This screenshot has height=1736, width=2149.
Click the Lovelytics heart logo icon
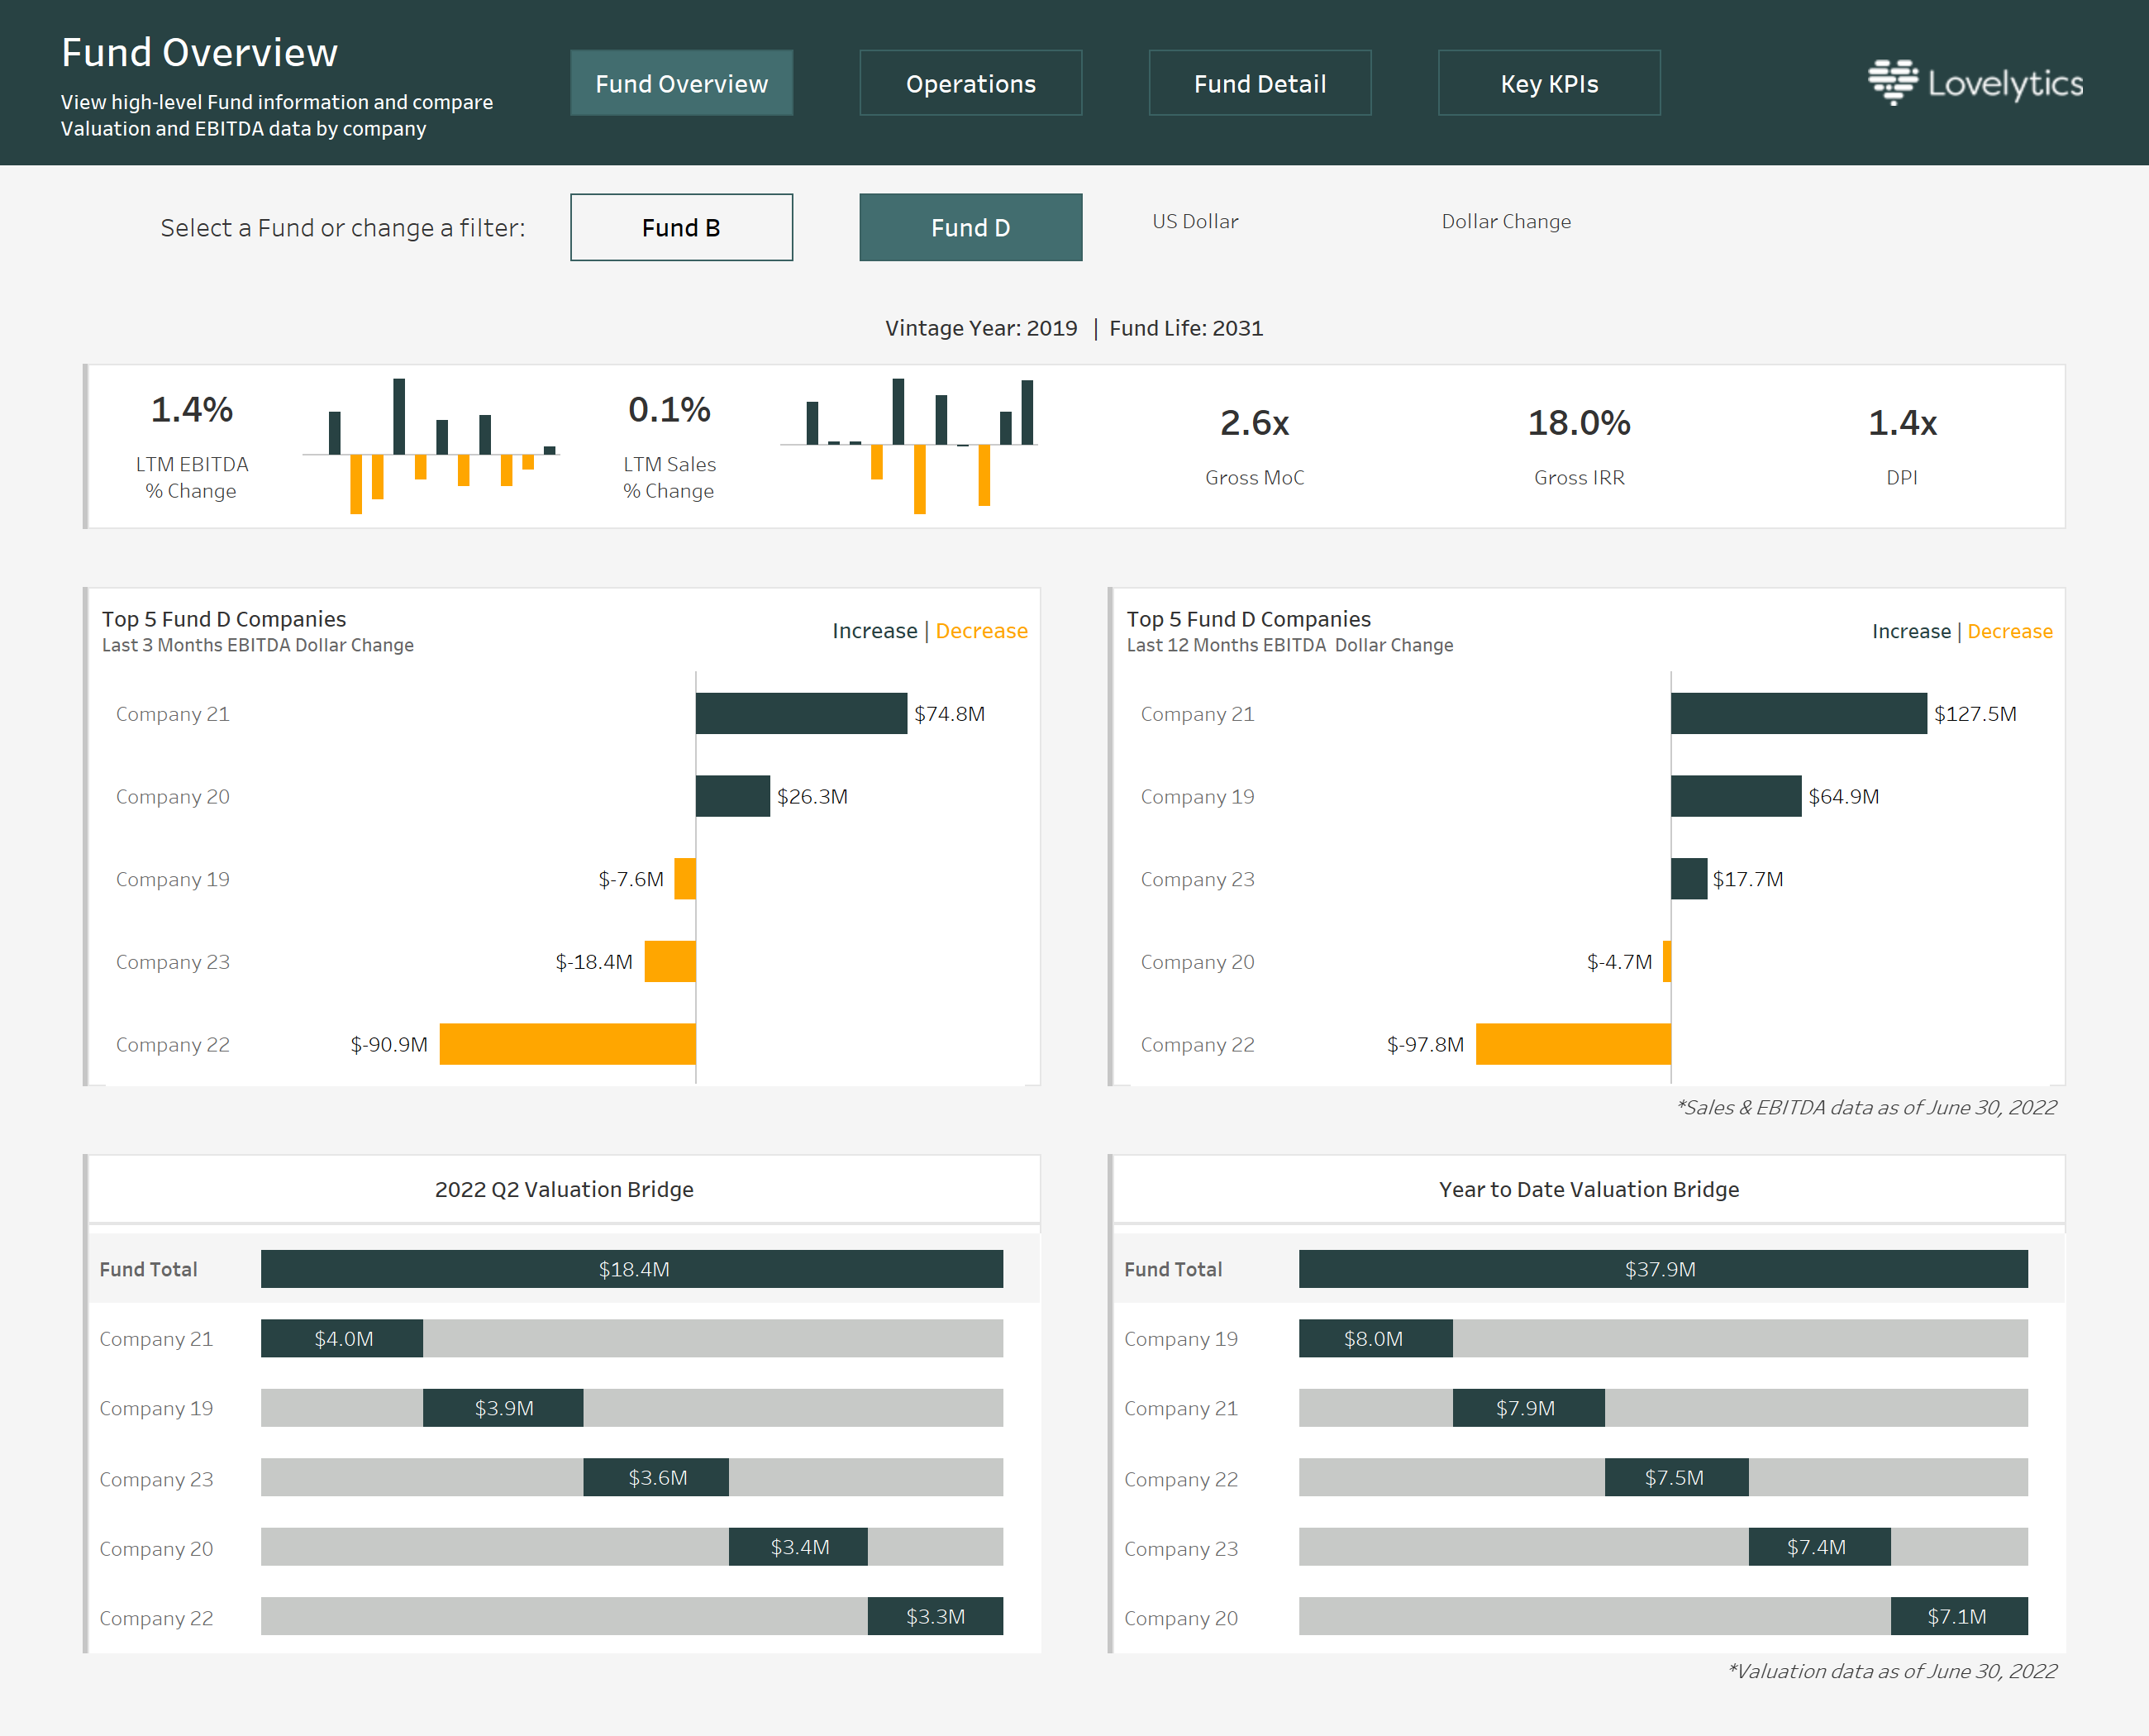[1891, 82]
